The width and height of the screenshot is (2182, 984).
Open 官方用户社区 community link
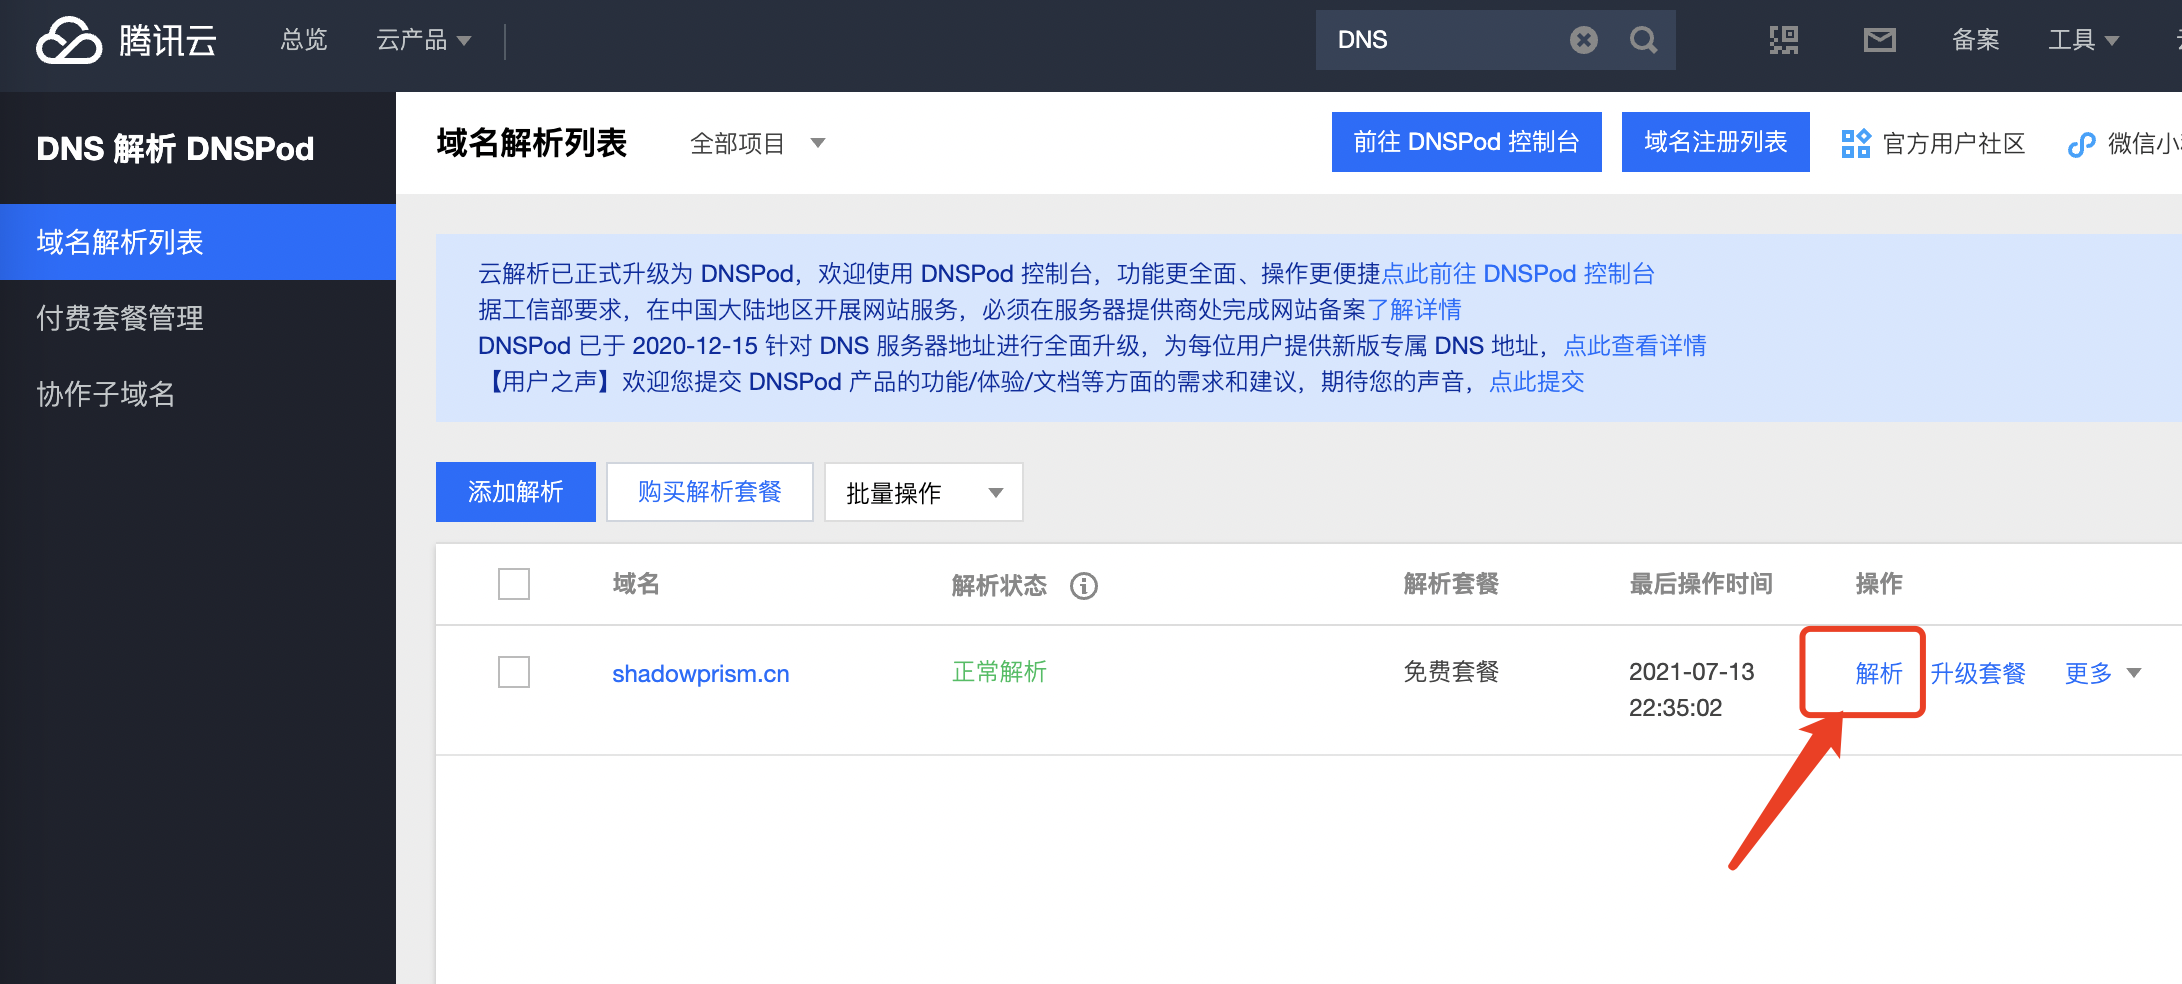[1933, 144]
